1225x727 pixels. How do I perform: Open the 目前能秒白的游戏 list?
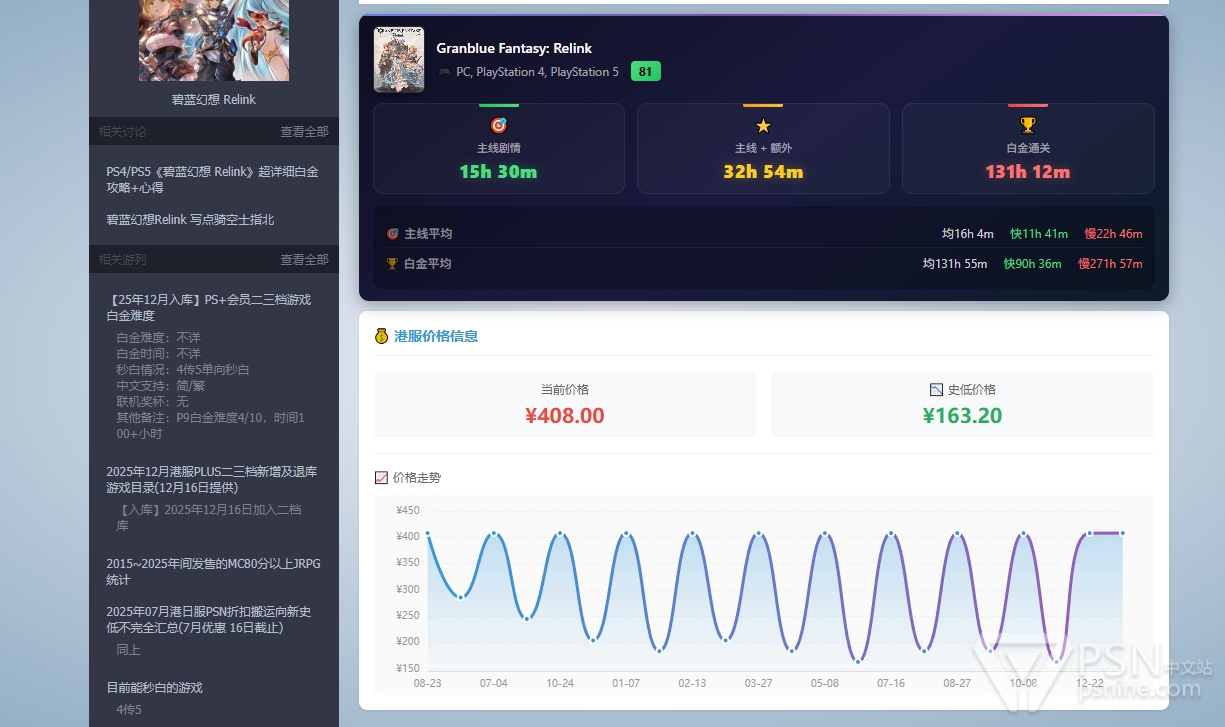pyautogui.click(x=154, y=687)
